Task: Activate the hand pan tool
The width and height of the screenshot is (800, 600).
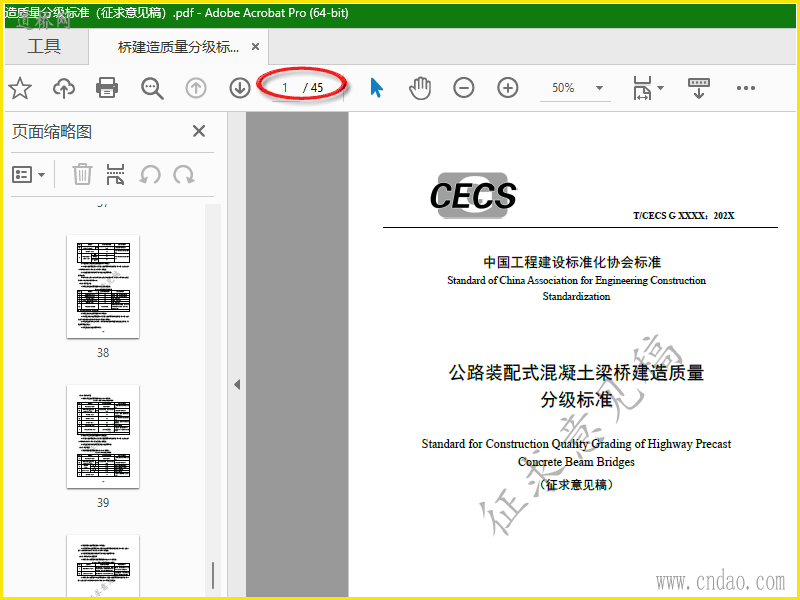Action: pos(420,88)
